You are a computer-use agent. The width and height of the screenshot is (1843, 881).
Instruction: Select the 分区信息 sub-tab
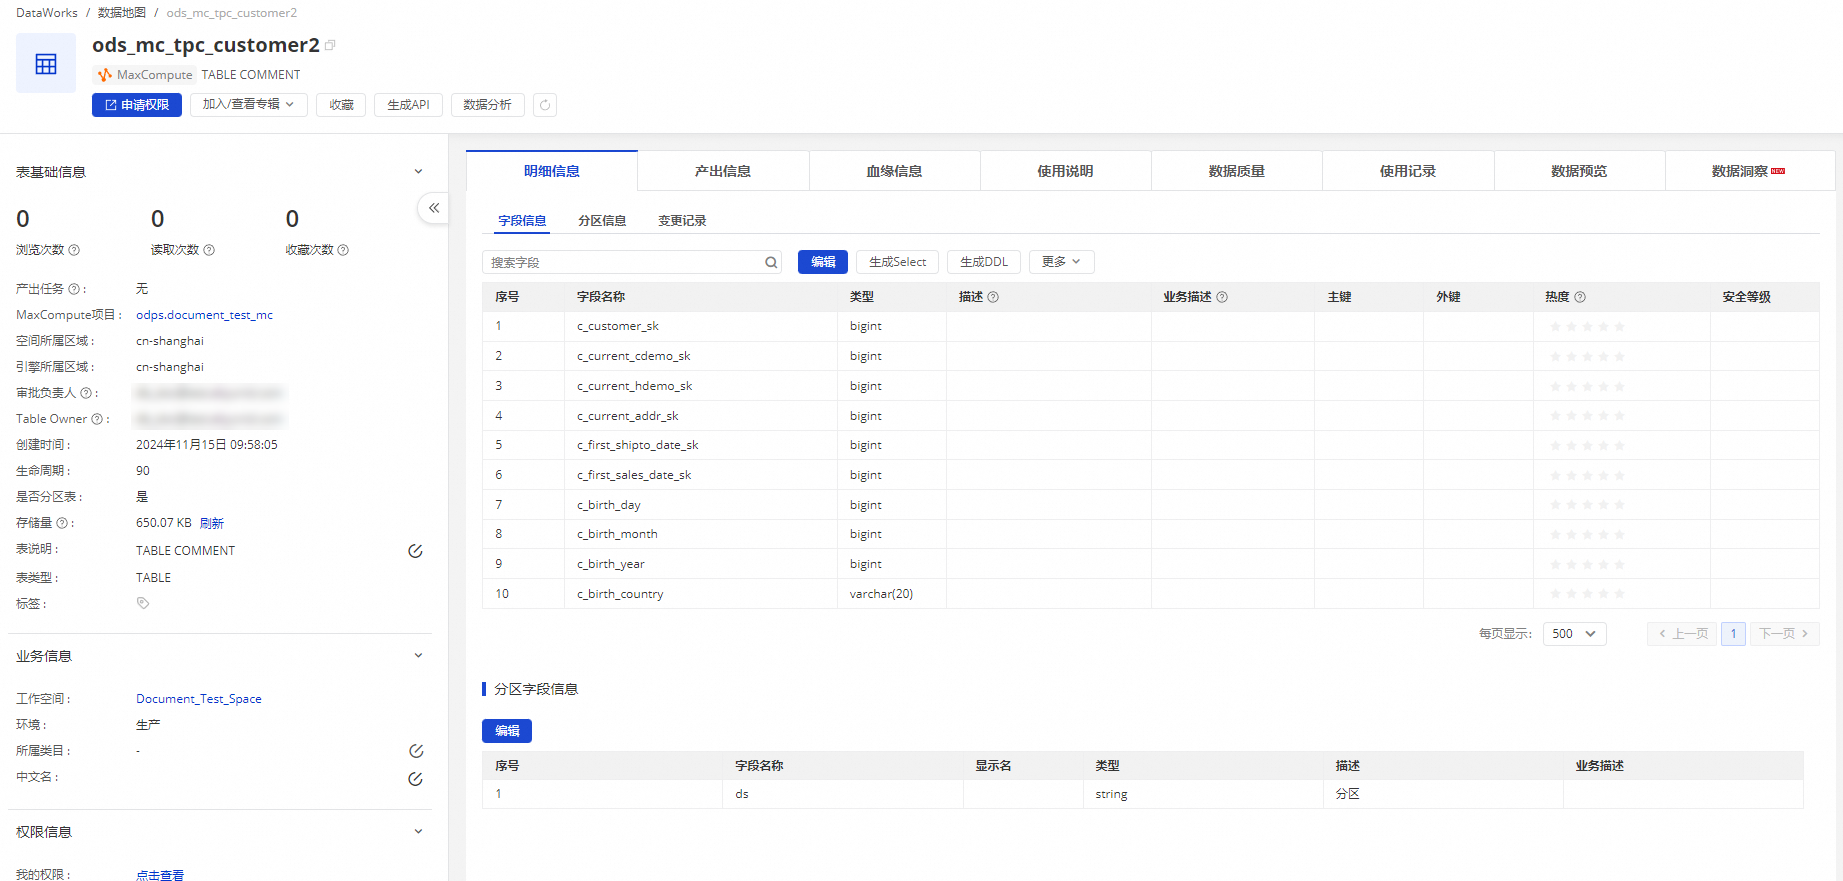(x=602, y=221)
